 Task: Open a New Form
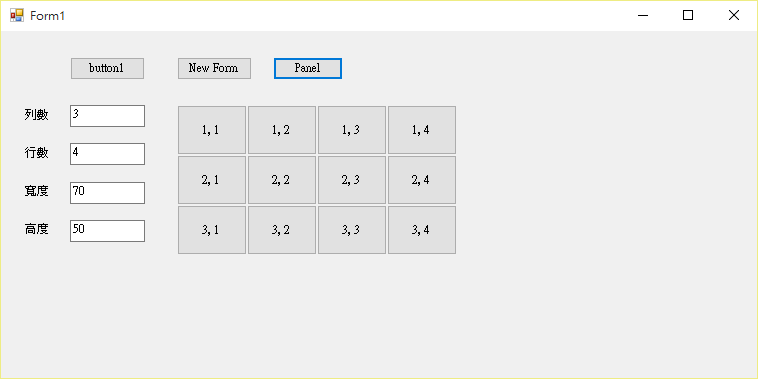(x=214, y=68)
